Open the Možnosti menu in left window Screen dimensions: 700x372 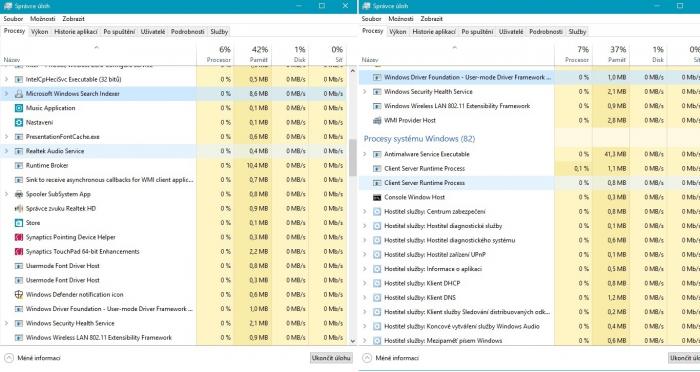(x=43, y=19)
